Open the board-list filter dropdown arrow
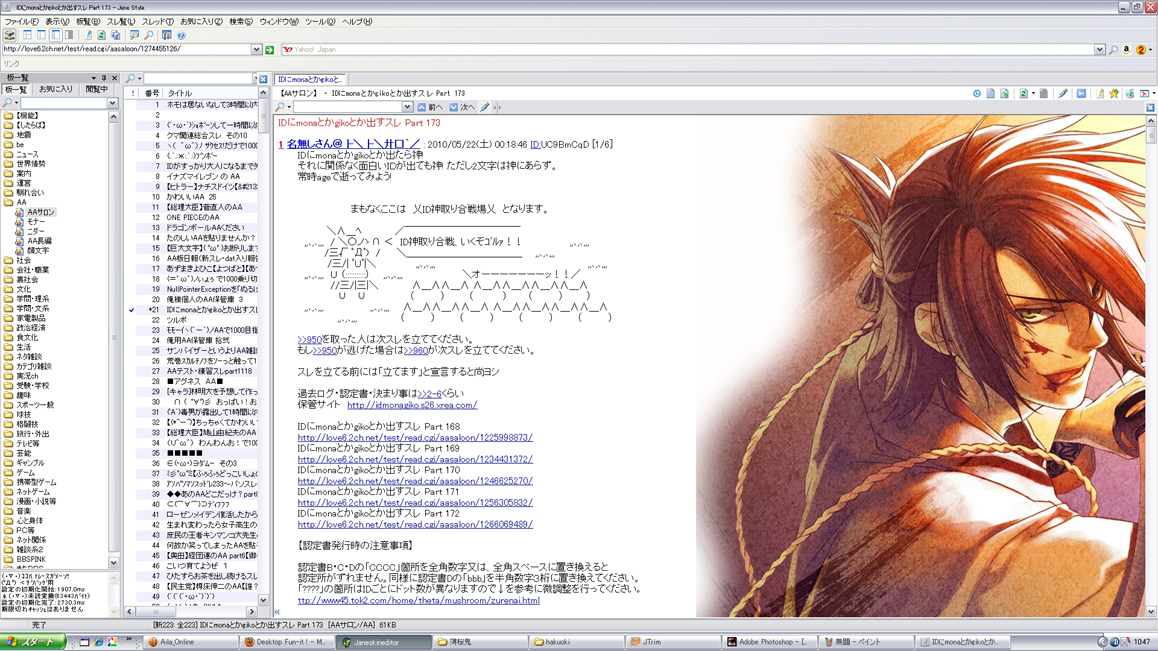The image size is (1158, 651). 112,103
